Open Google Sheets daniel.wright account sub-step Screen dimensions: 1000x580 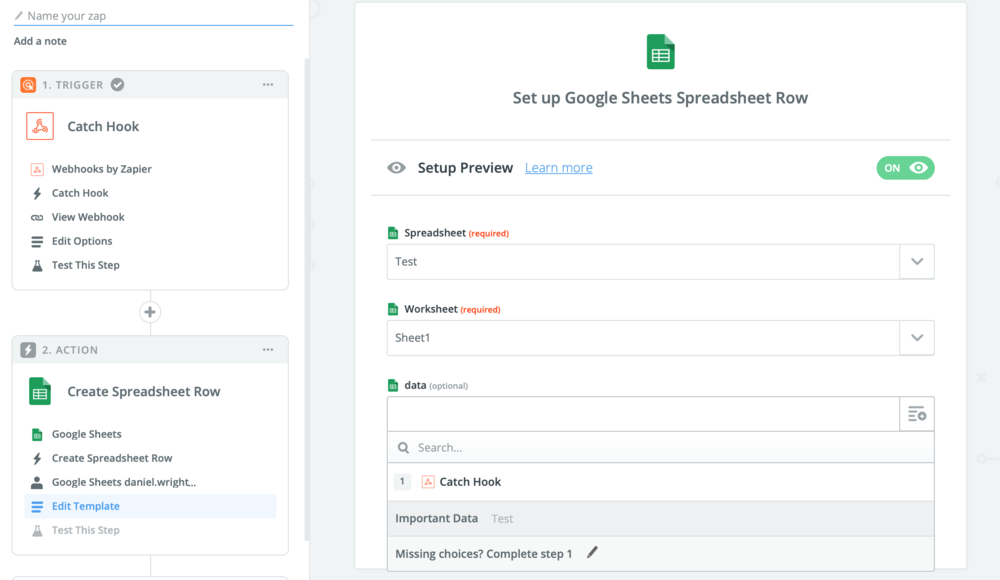124,482
